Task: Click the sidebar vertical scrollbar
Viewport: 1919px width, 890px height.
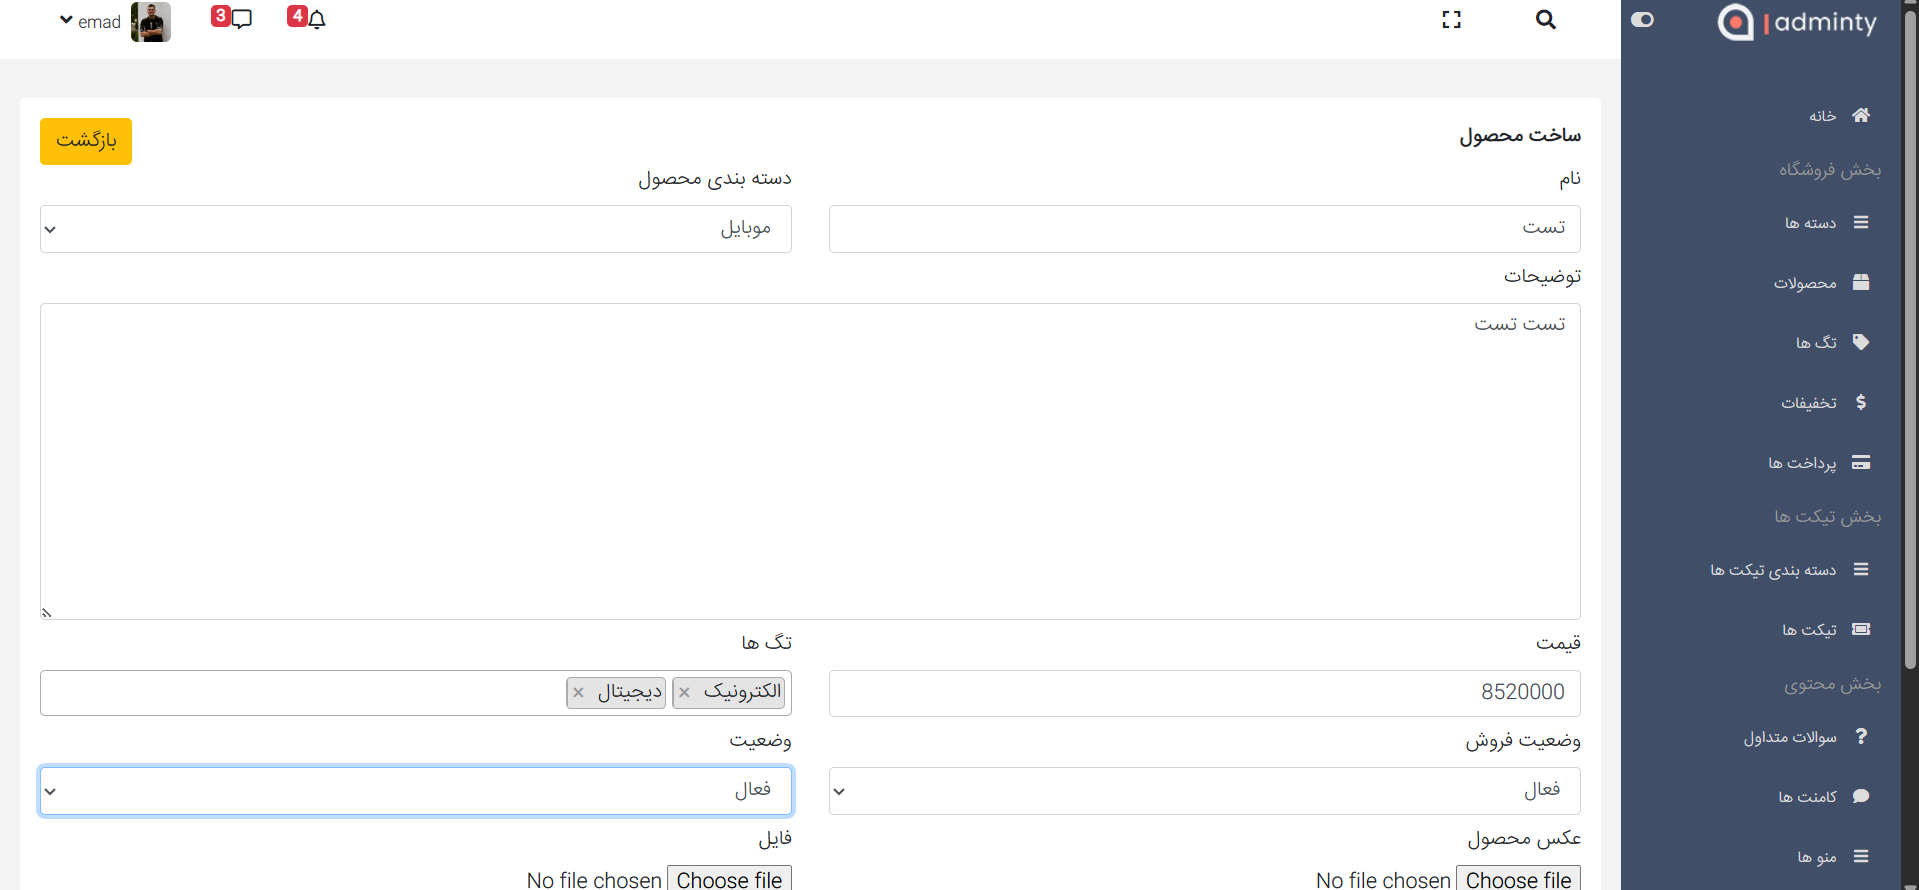Action: (1910, 340)
